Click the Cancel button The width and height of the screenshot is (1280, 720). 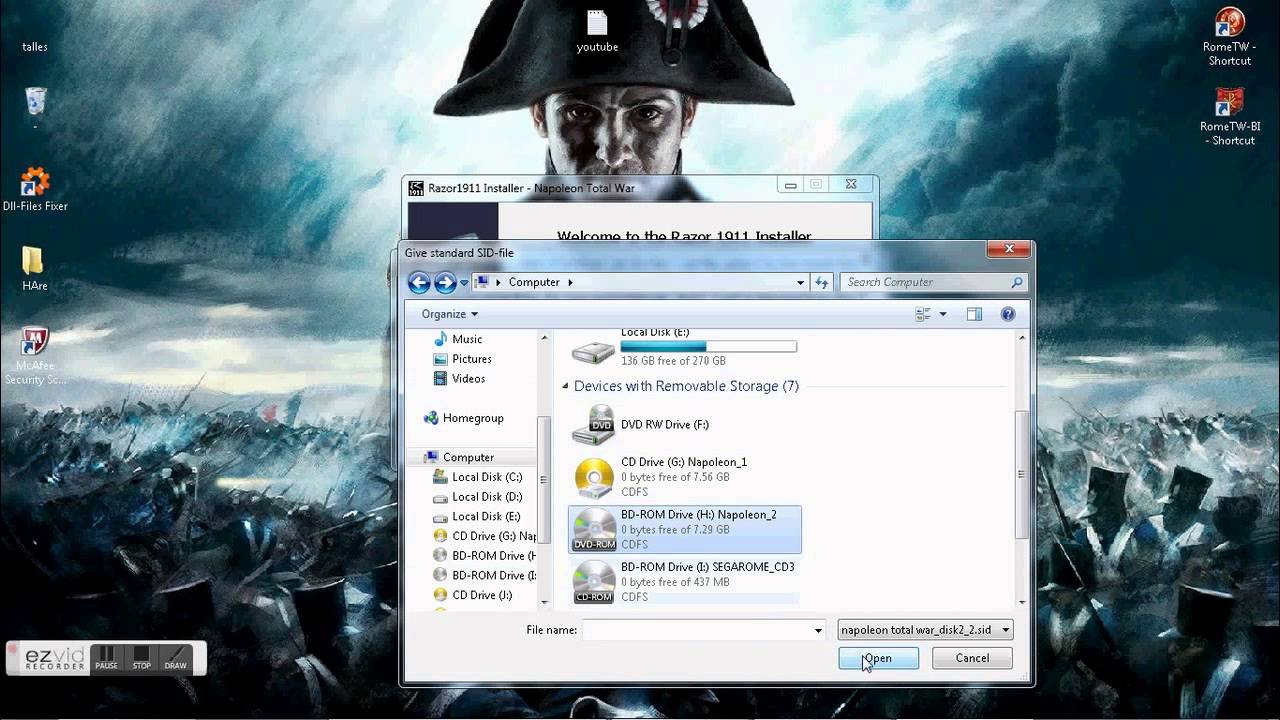[972, 658]
